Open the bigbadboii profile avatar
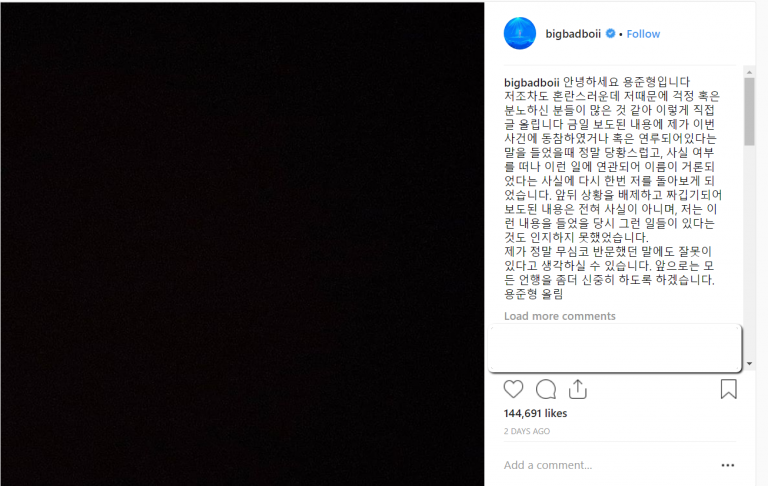This screenshot has width=768, height=486. tap(520, 33)
